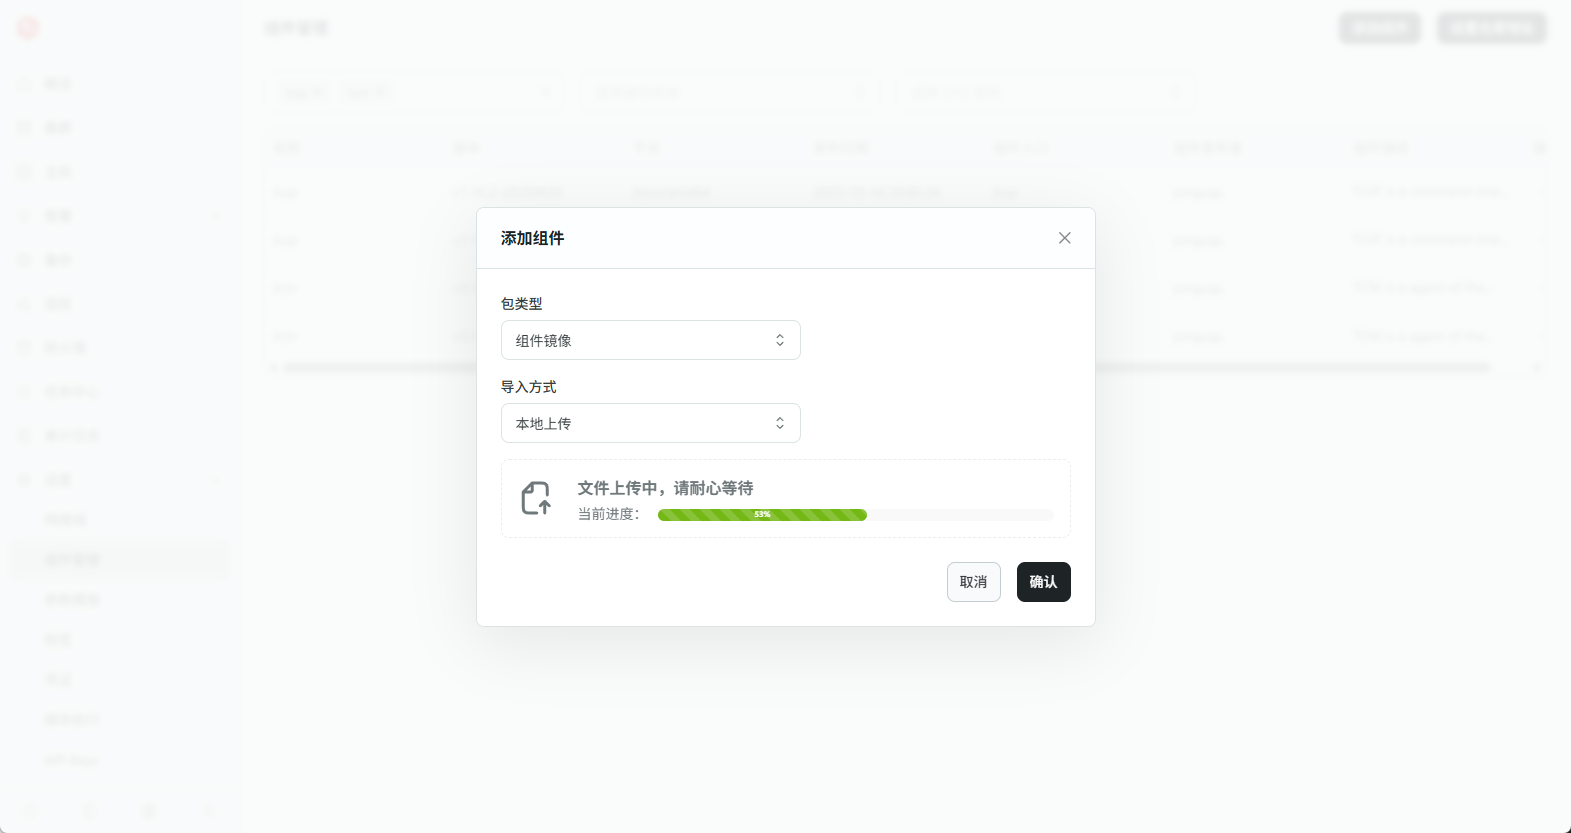This screenshot has height=833, width=1571.
Task: Click the 53% progress label
Action: (762, 515)
